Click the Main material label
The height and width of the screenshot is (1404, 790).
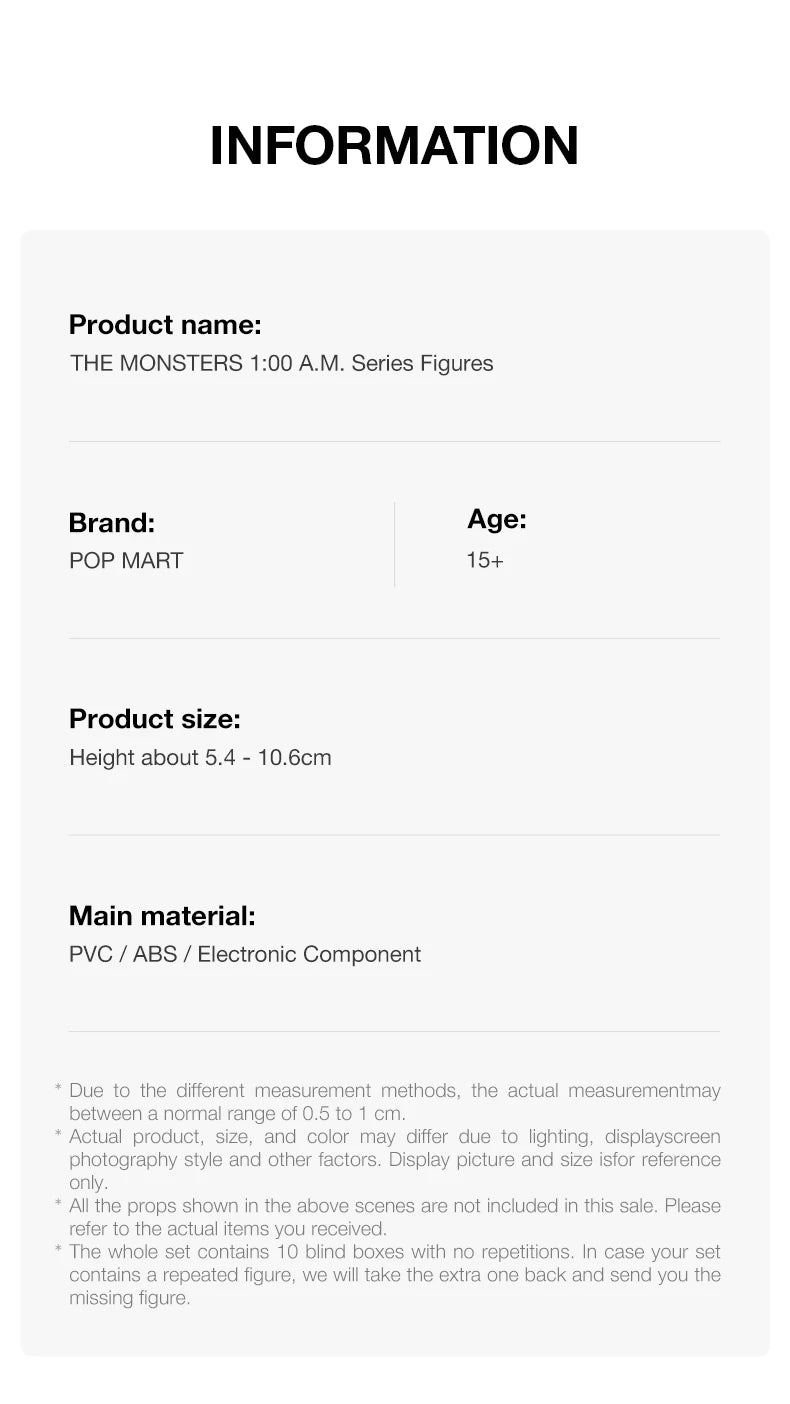click(x=162, y=915)
